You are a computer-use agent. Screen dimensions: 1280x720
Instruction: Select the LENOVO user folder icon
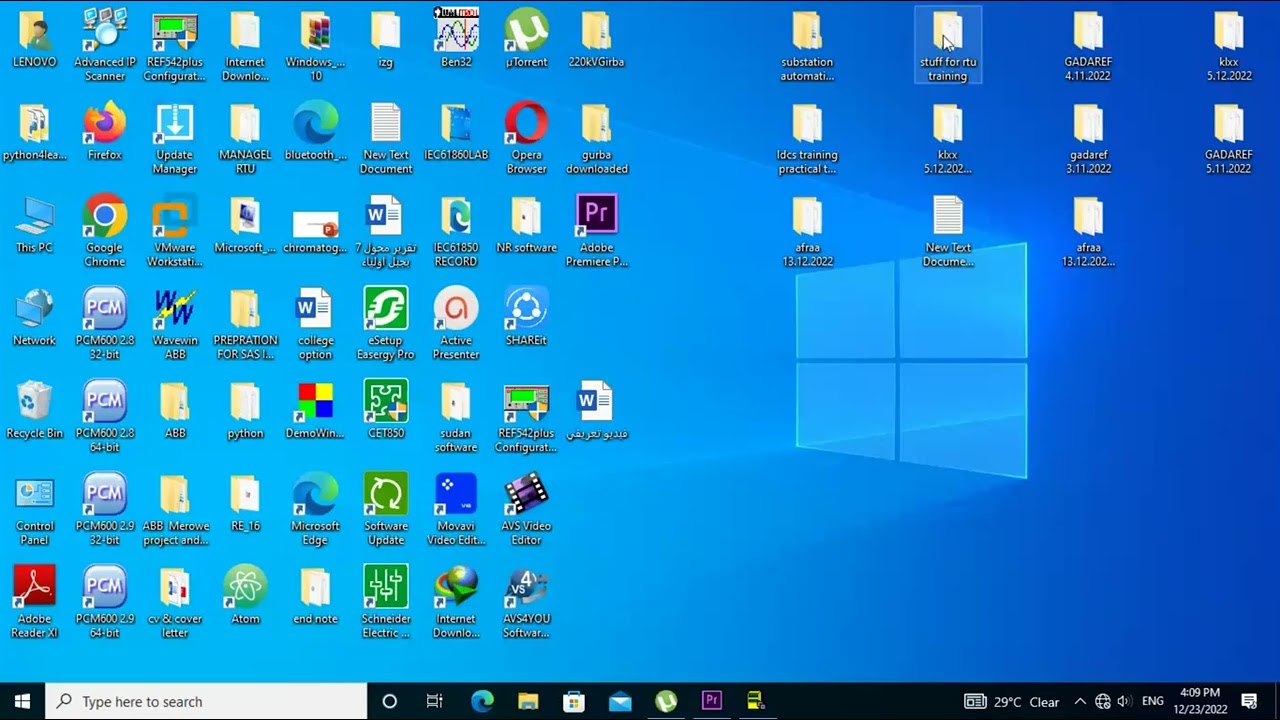pos(35,38)
